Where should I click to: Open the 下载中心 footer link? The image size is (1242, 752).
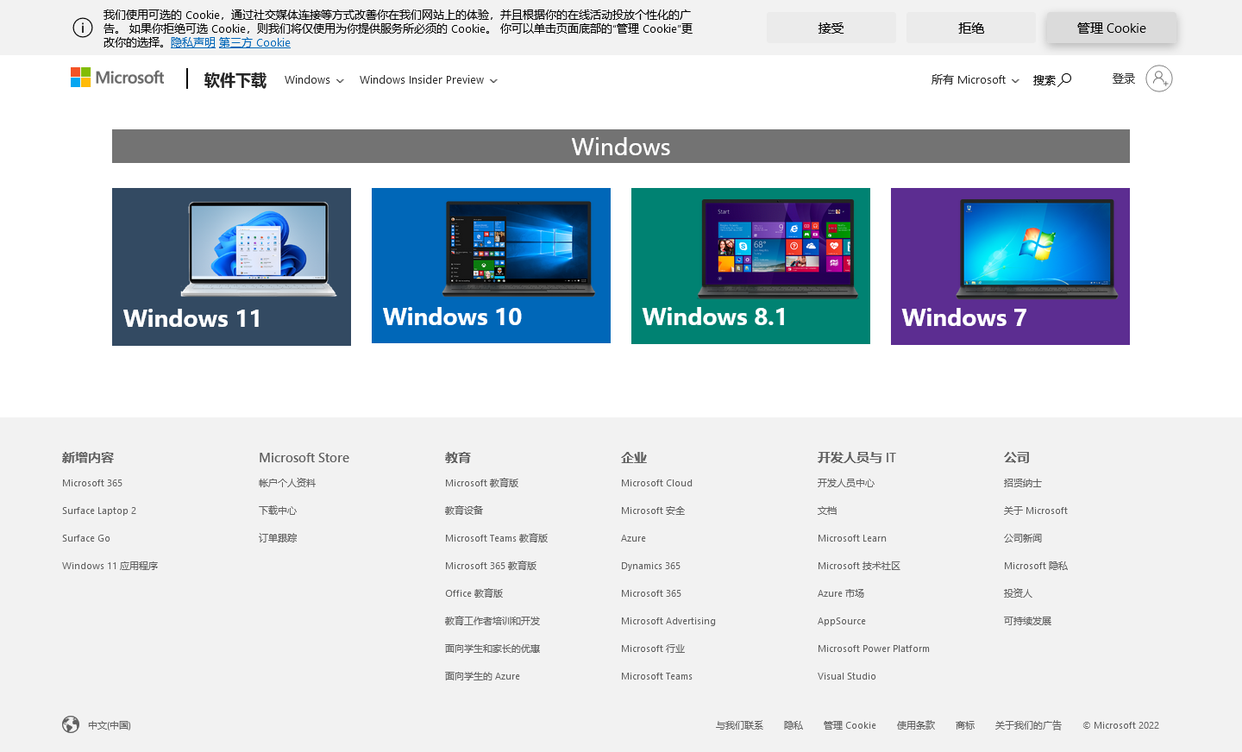pyautogui.click(x=278, y=511)
